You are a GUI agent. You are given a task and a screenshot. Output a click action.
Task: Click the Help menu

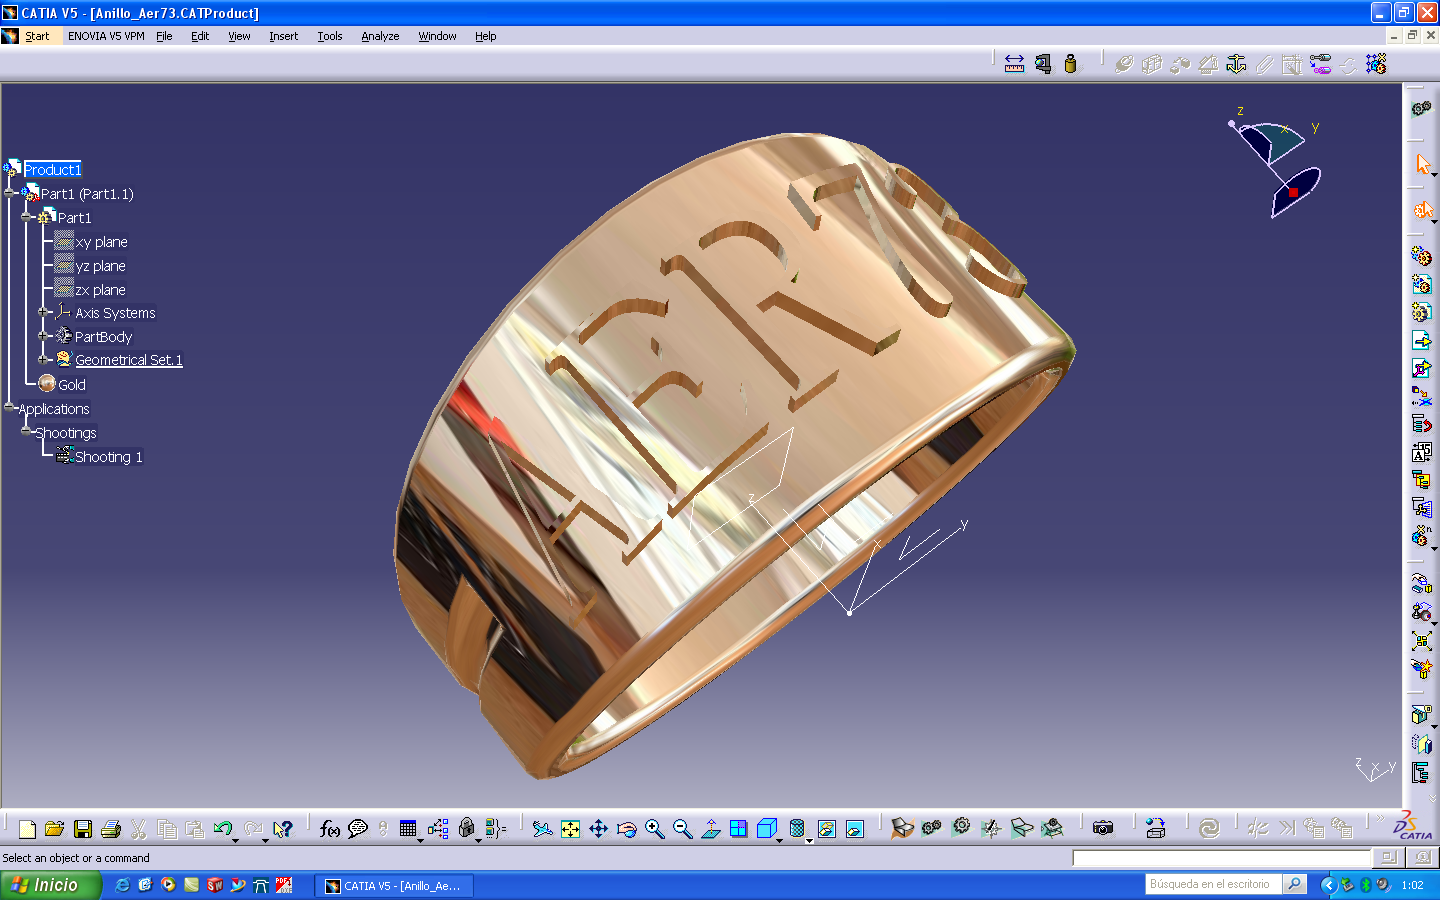click(485, 36)
